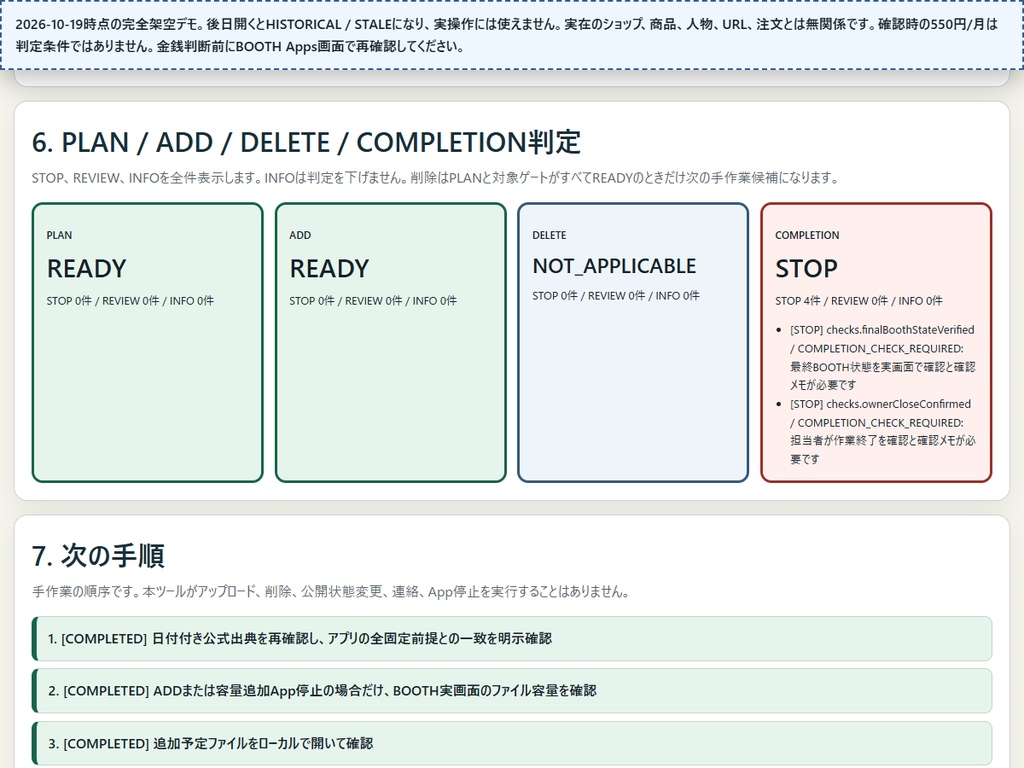Click the PLAN card READY status
1024x768 pixels.
(86, 268)
